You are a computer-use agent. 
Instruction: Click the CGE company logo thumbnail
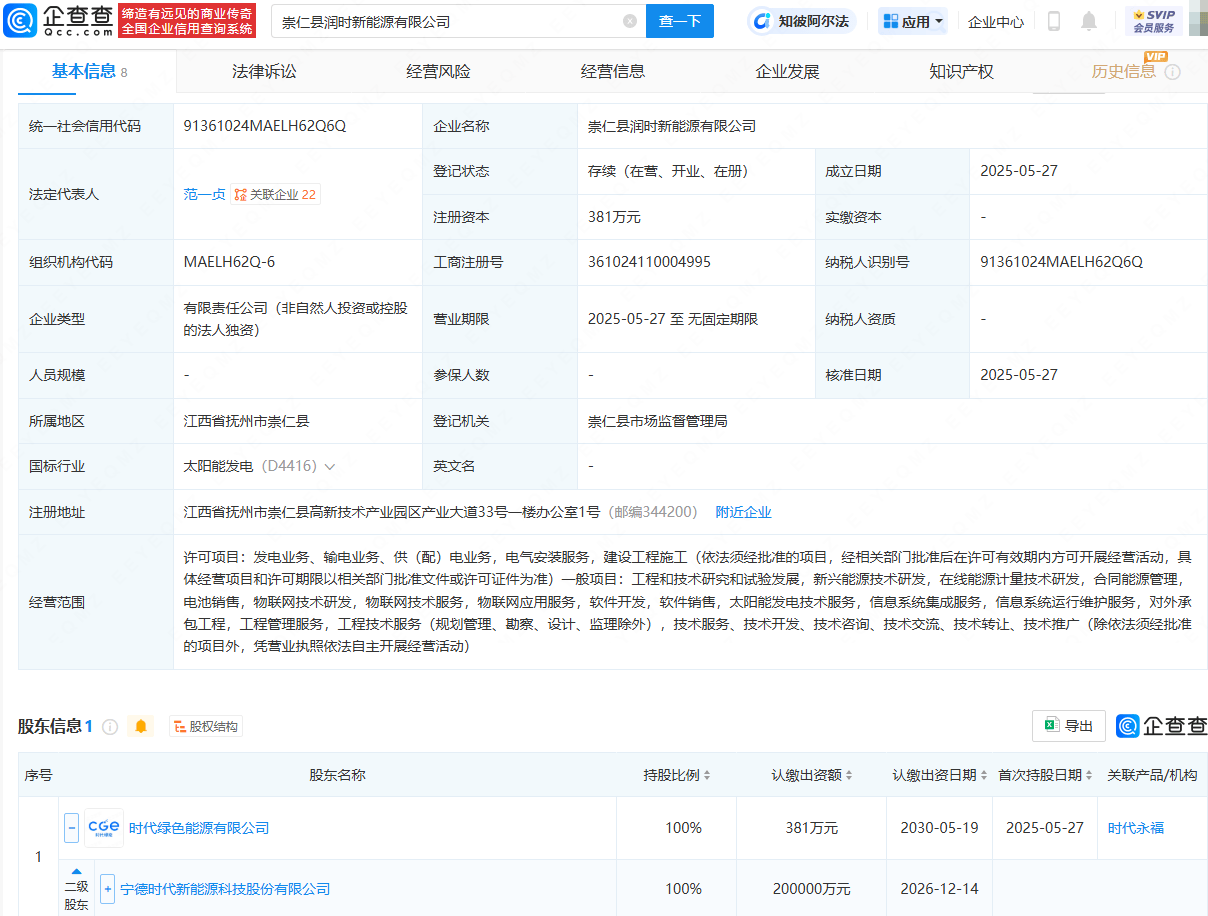pyautogui.click(x=104, y=828)
